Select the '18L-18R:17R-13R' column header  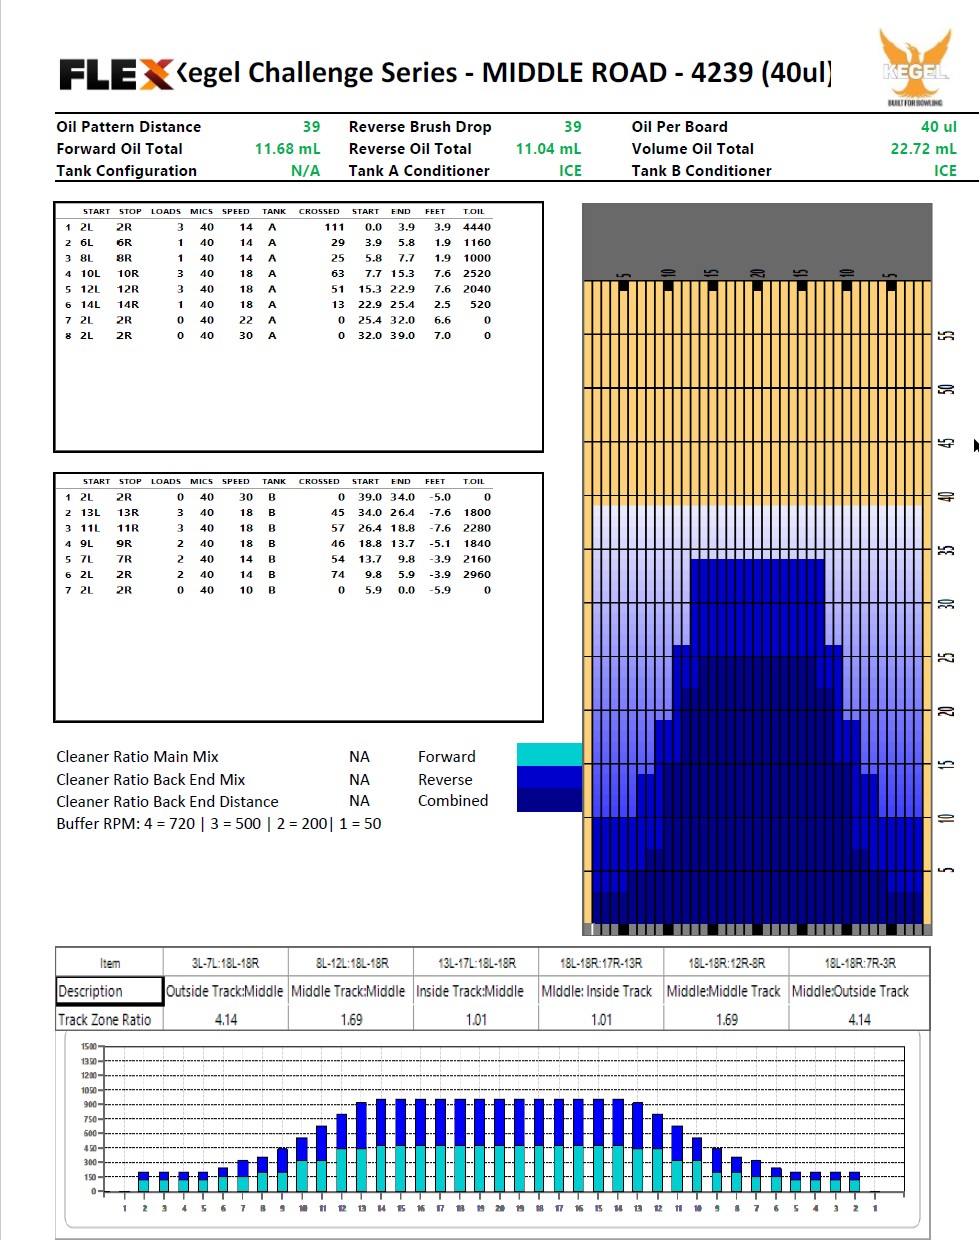[x=601, y=963]
